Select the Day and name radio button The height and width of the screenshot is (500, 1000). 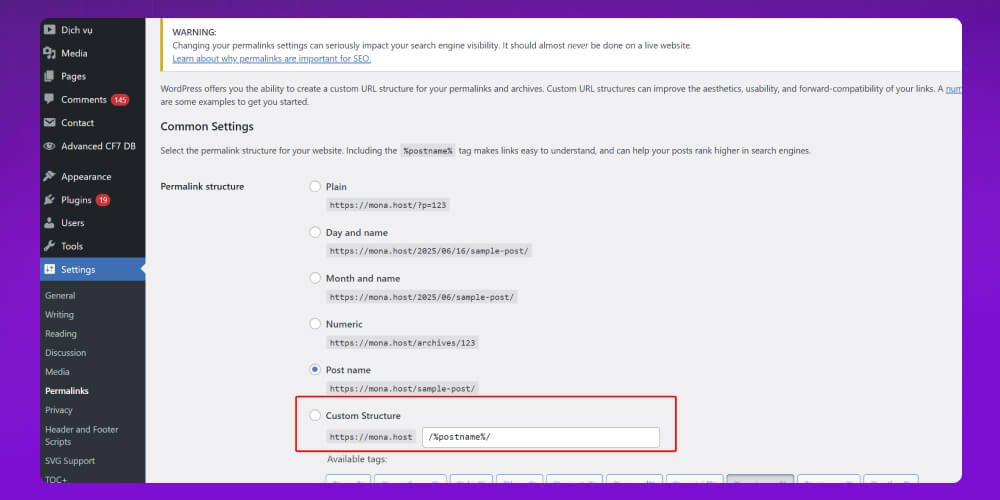click(315, 232)
